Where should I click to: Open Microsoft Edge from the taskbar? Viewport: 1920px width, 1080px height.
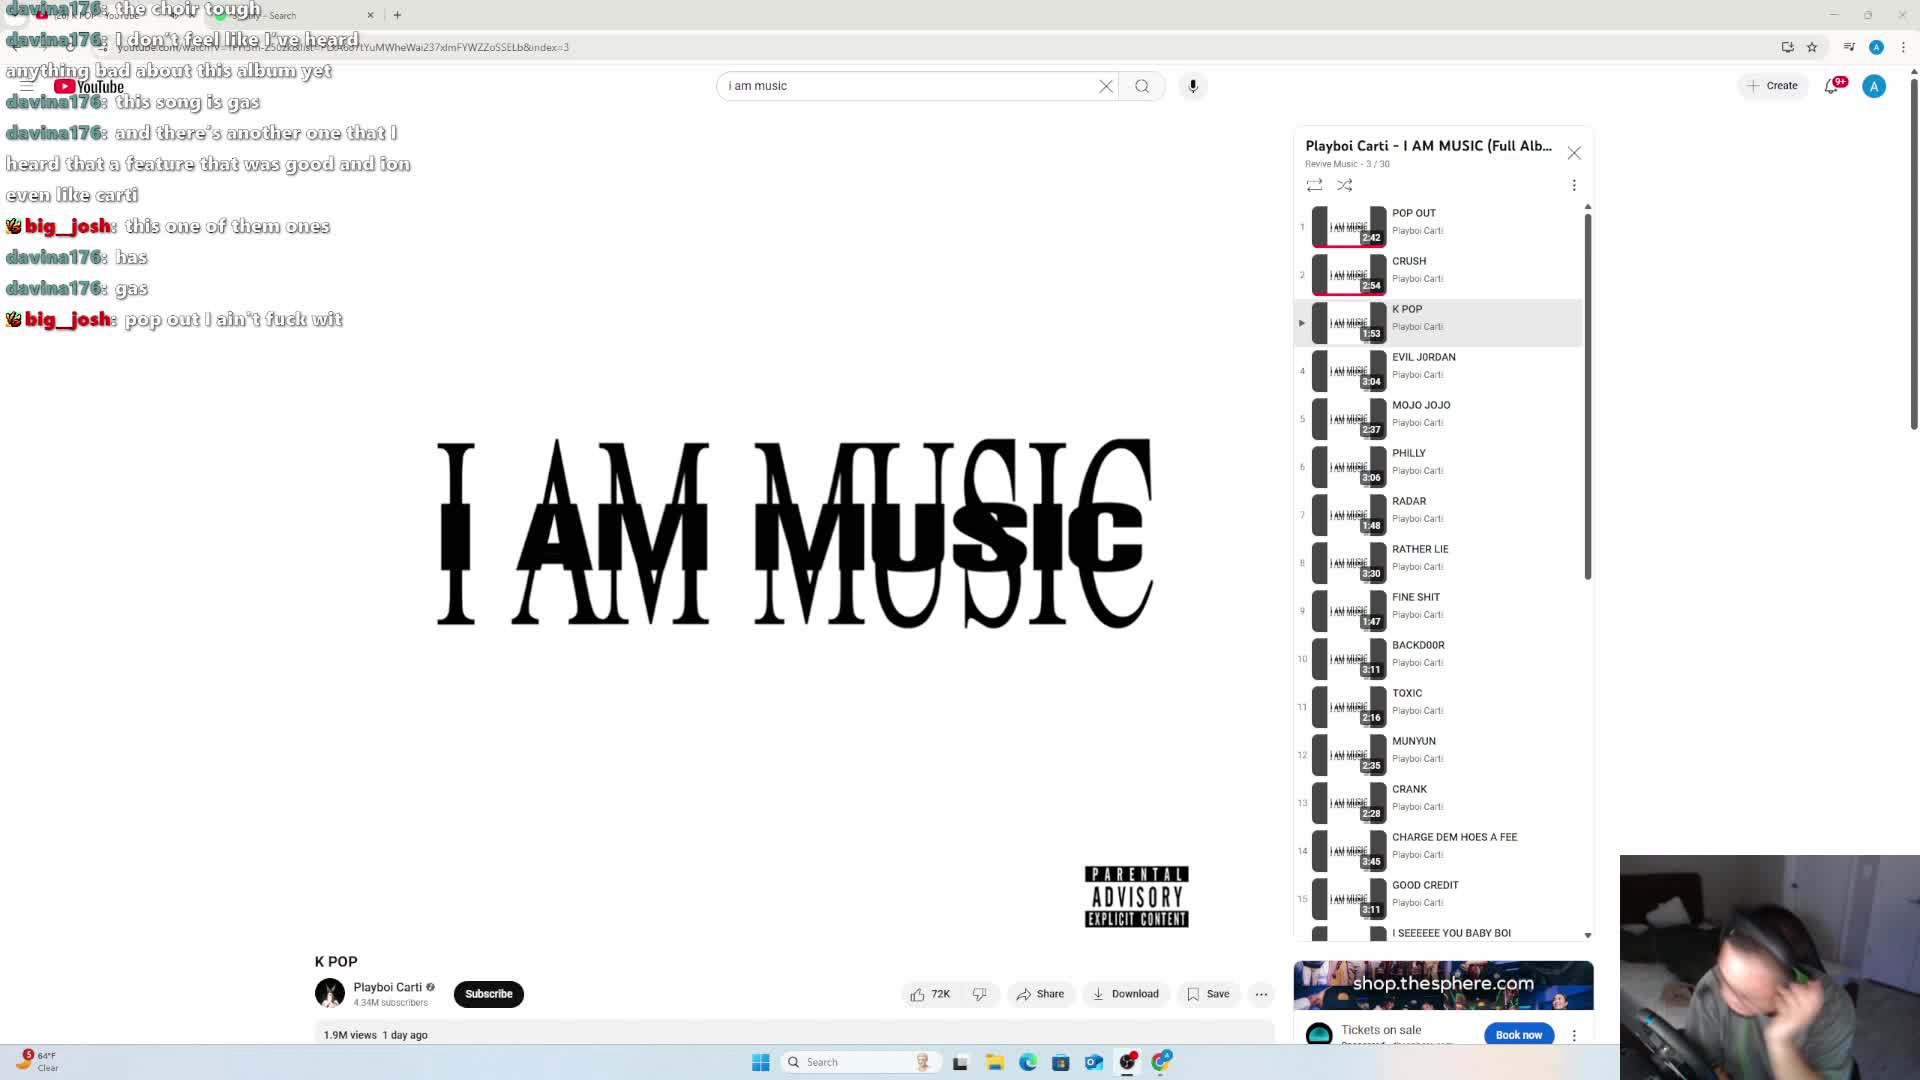[1027, 1062]
